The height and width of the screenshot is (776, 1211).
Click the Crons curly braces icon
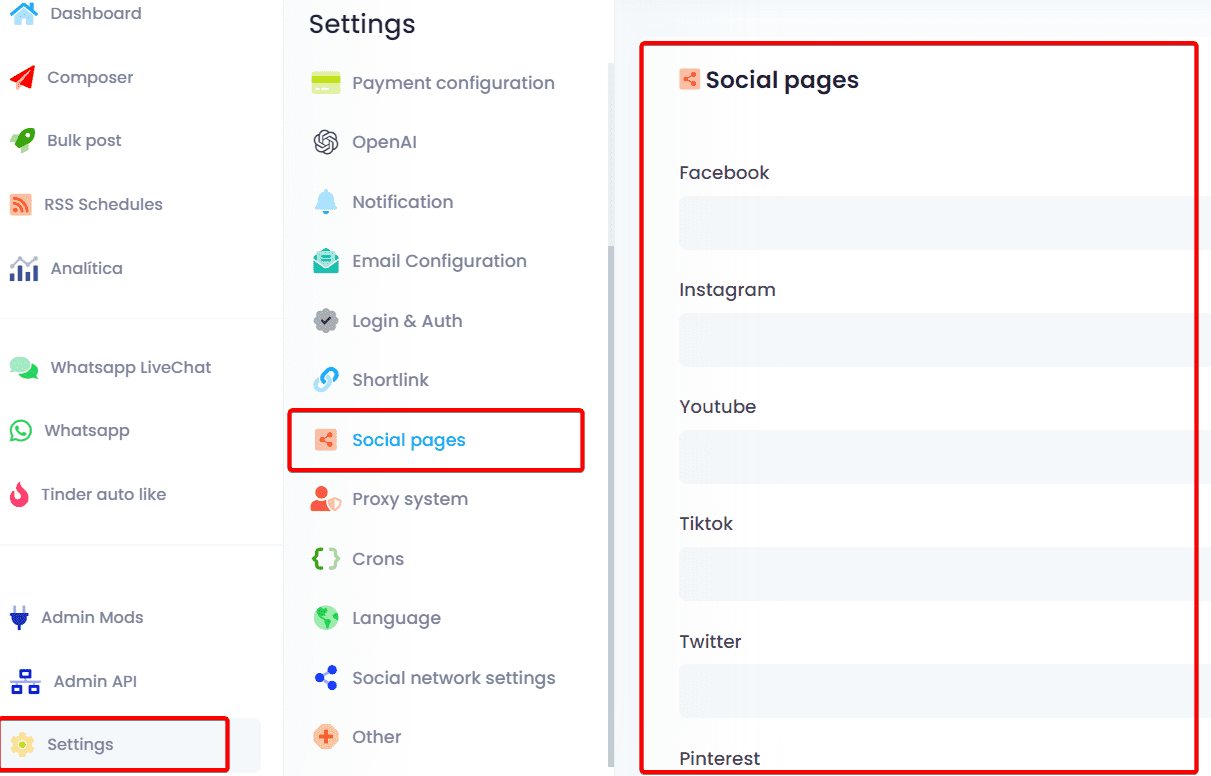[326, 559]
